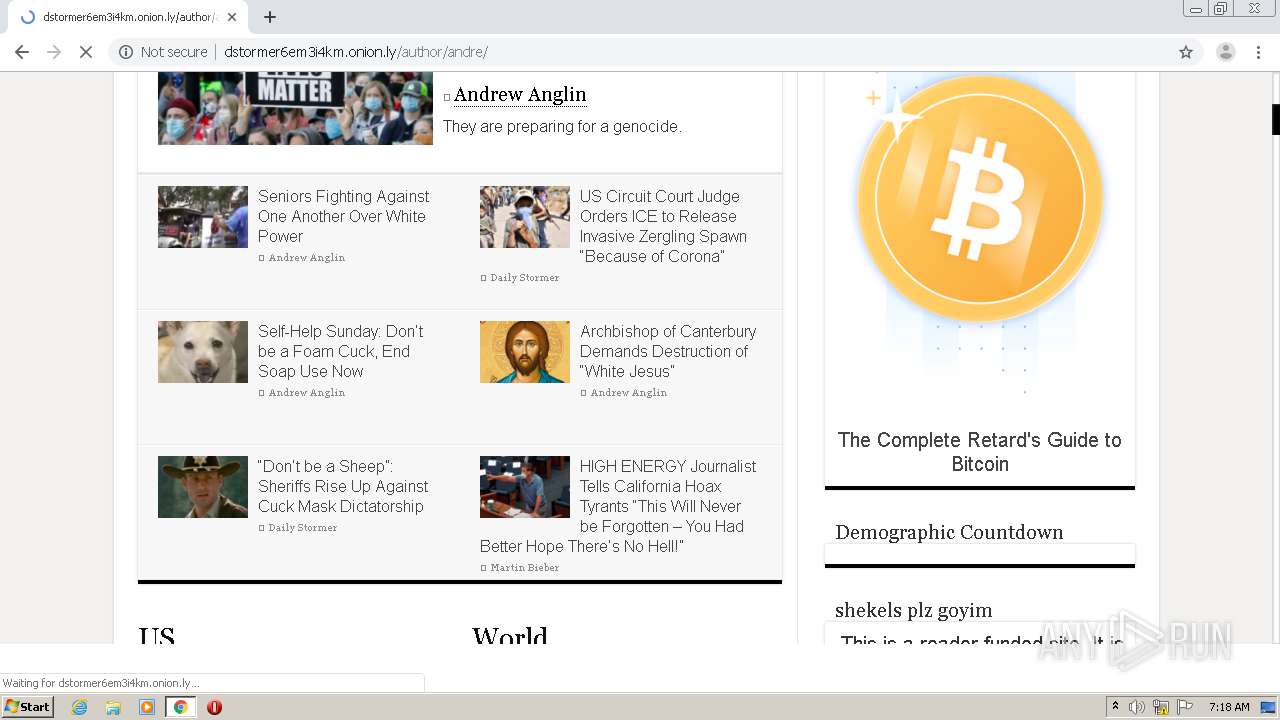Stop loading the page
1280x720 pixels.
(x=86, y=52)
